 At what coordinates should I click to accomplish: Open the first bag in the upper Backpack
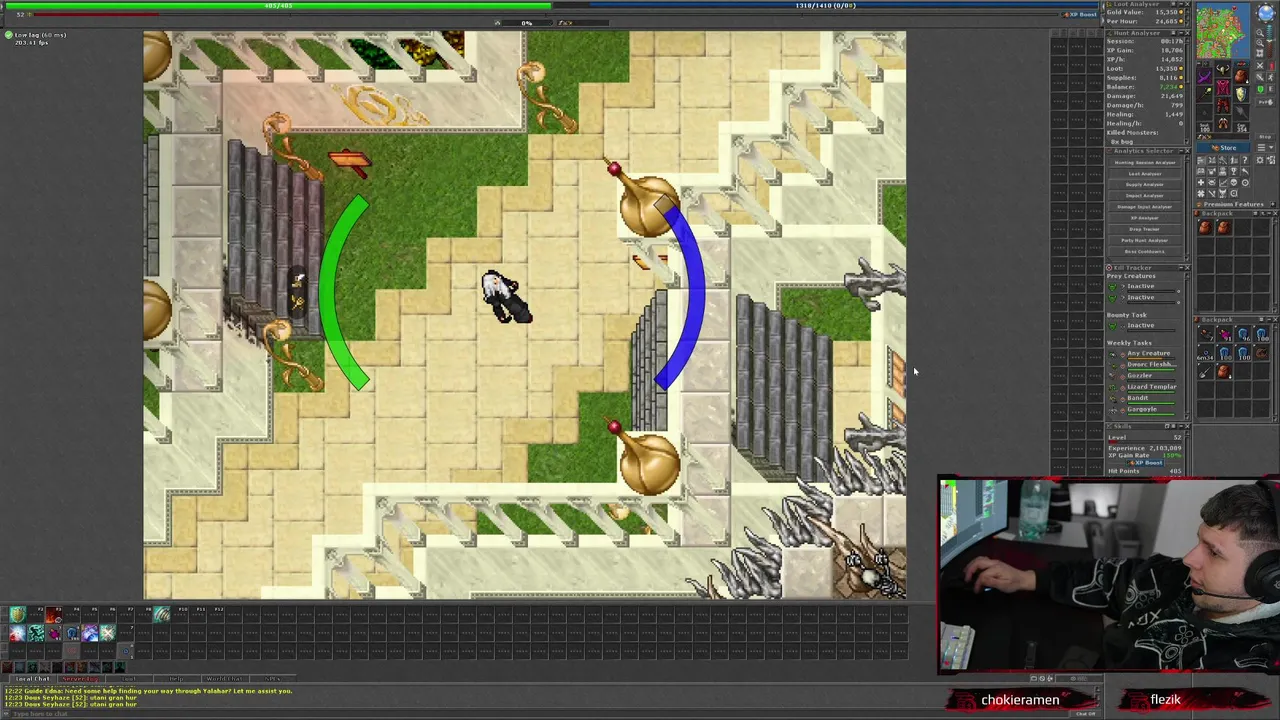[1205, 228]
